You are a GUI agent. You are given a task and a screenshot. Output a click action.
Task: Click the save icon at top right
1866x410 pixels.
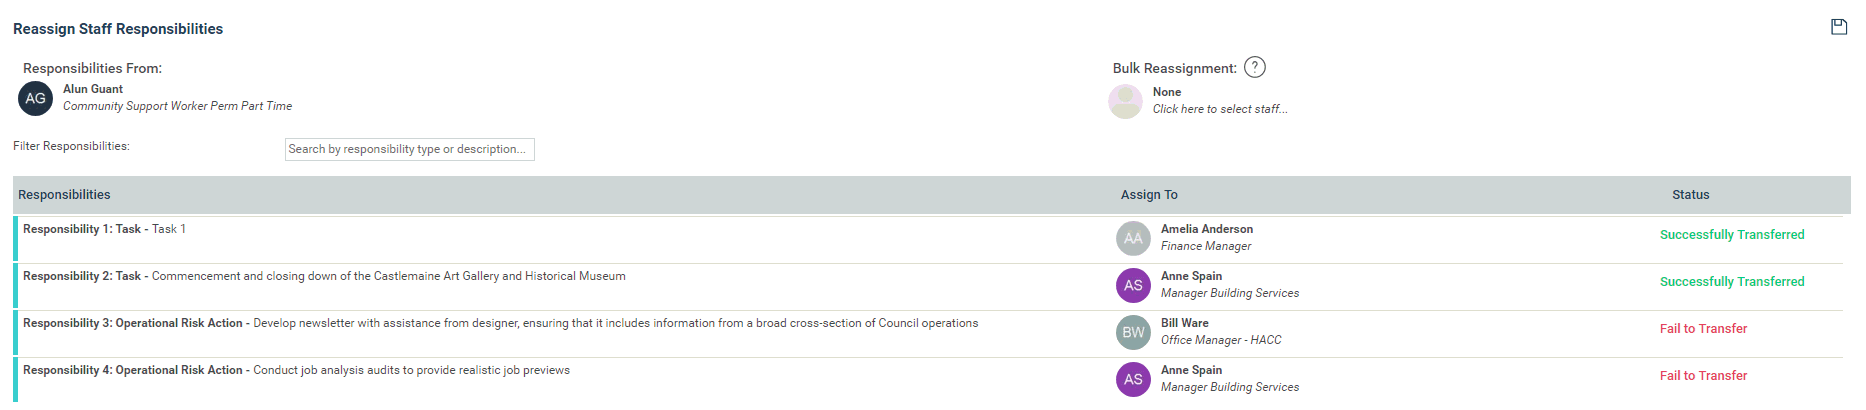click(1838, 27)
